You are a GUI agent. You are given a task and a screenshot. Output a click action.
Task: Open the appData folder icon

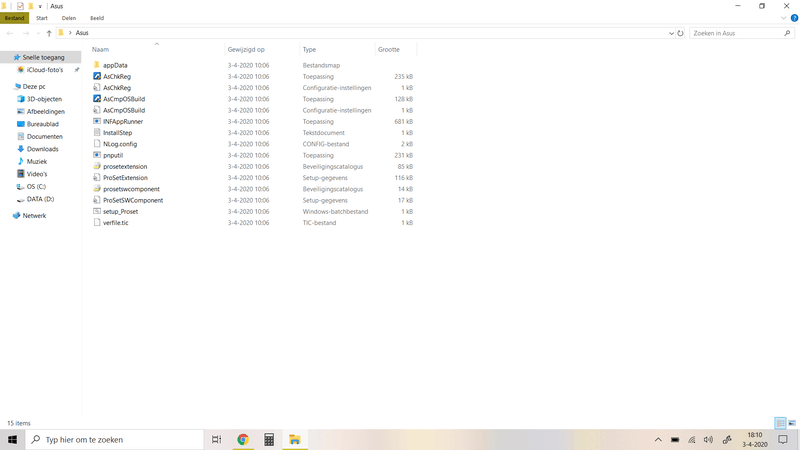pyautogui.click(x=96, y=65)
